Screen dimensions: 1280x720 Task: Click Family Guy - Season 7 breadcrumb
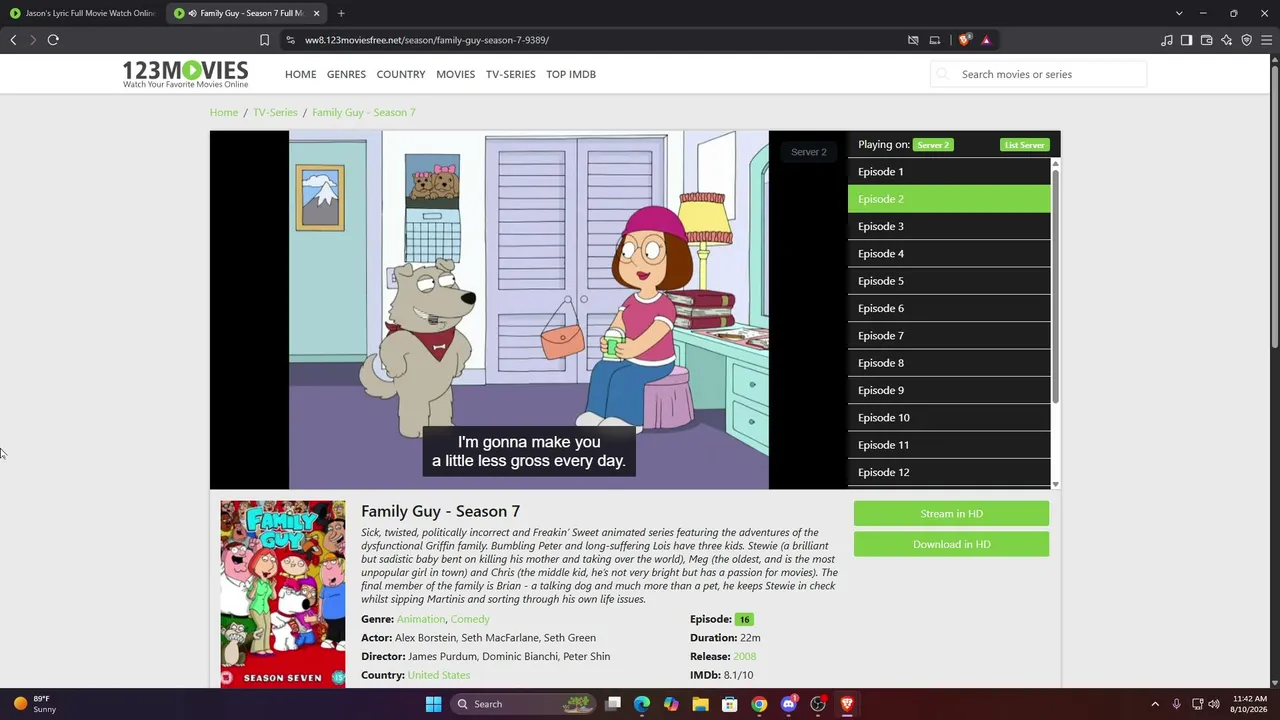(363, 112)
